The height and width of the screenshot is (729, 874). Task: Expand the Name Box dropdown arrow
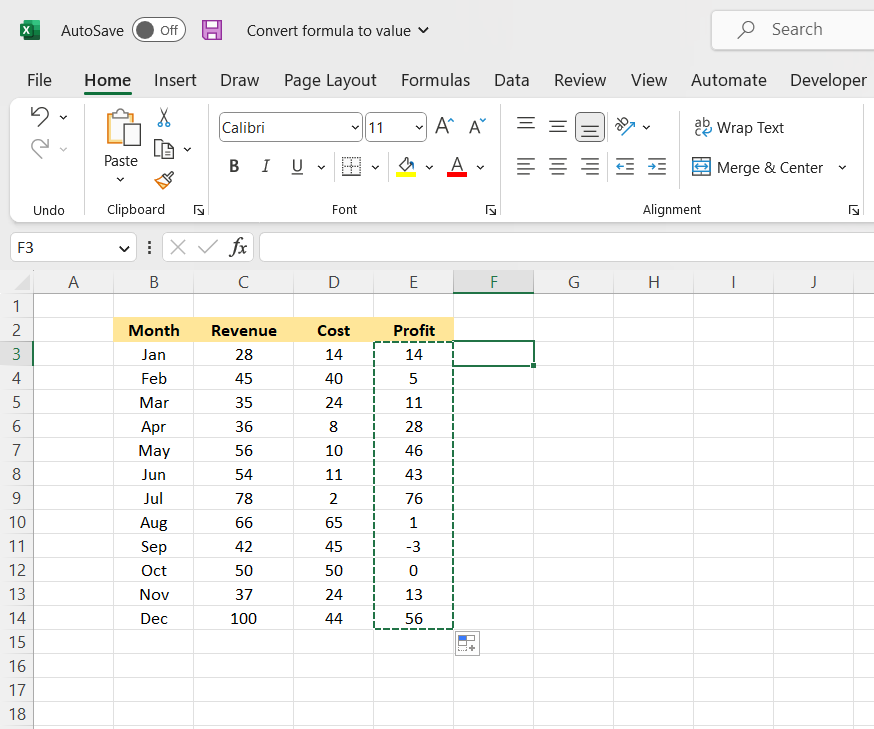click(x=124, y=248)
